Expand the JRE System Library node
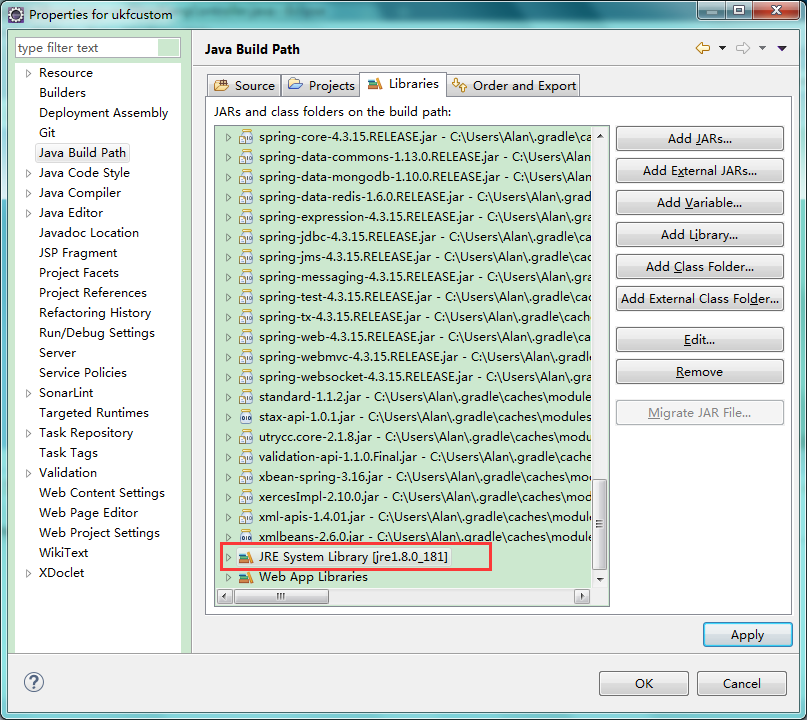807x720 pixels. 228,557
